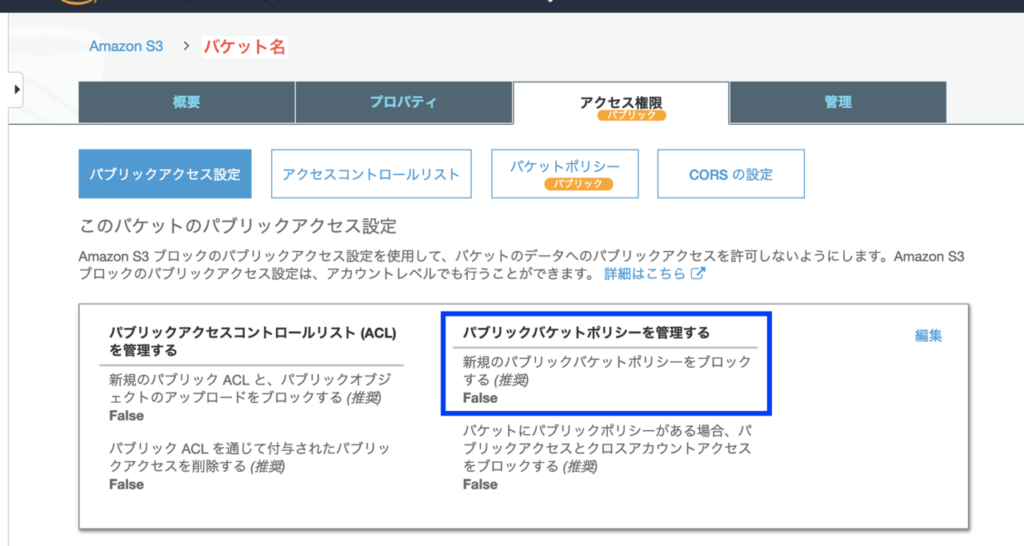1024x546 pixels.
Task: Open the Amazon S3 breadcrumb link
Action: (x=126, y=46)
